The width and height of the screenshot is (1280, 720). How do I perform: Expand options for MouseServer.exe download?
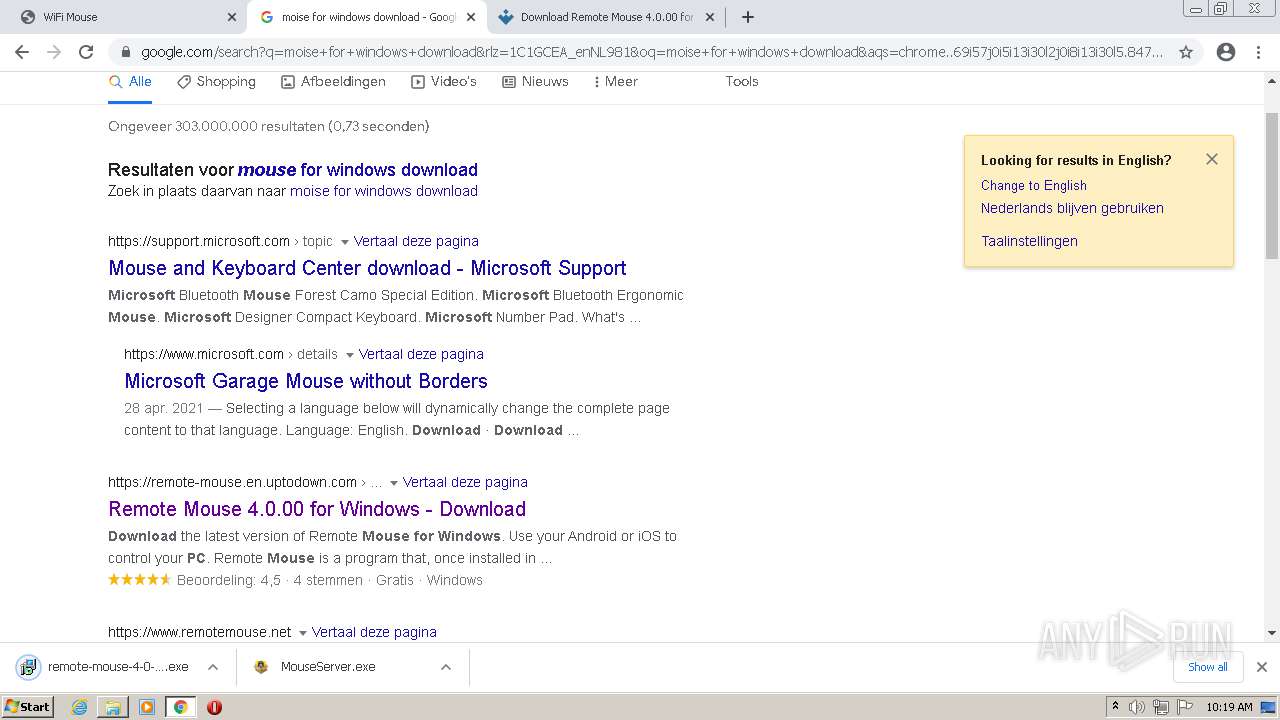[446, 667]
